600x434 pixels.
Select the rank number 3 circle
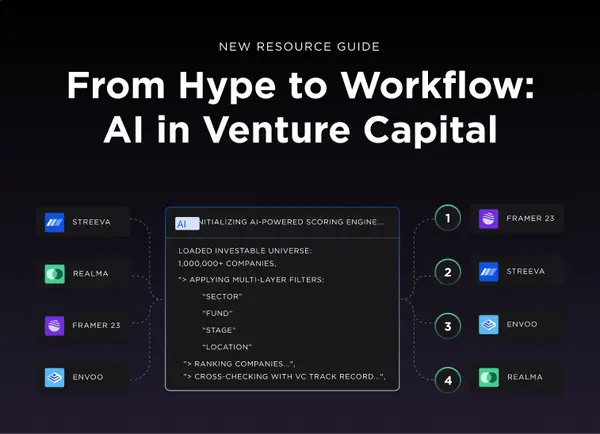tap(448, 326)
